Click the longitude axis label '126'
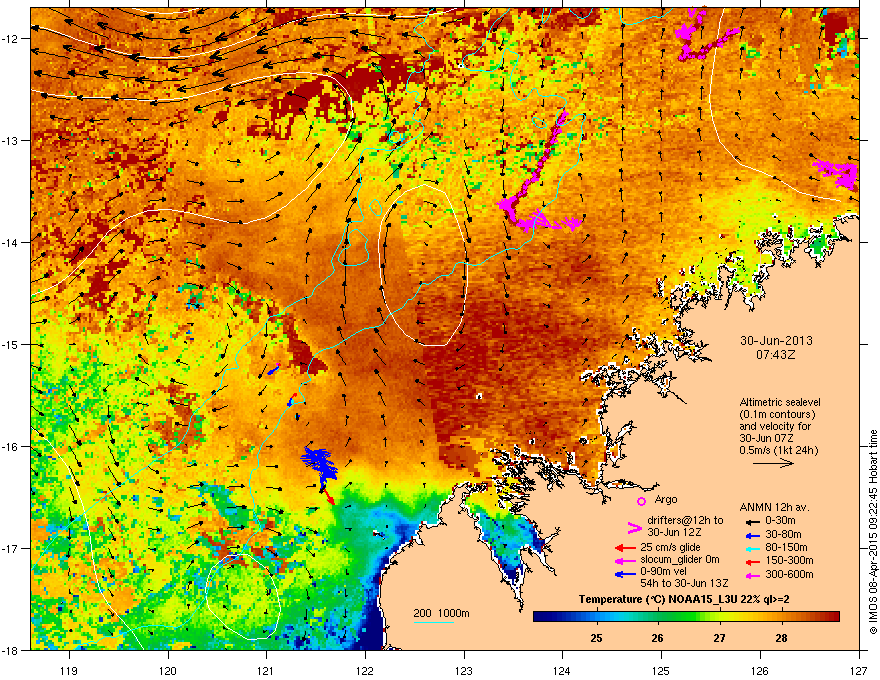This screenshot has height=680, width=880. pos(760,670)
